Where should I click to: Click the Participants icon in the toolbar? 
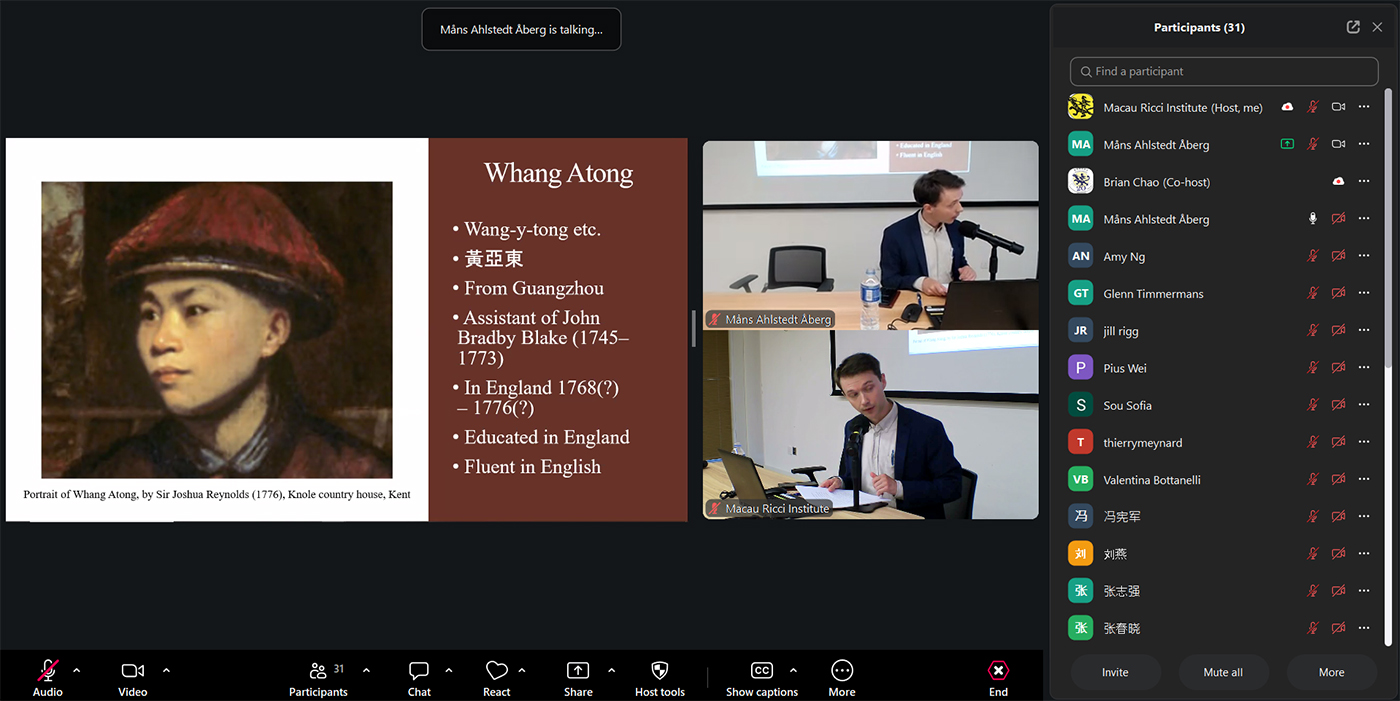(x=319, y=670)
